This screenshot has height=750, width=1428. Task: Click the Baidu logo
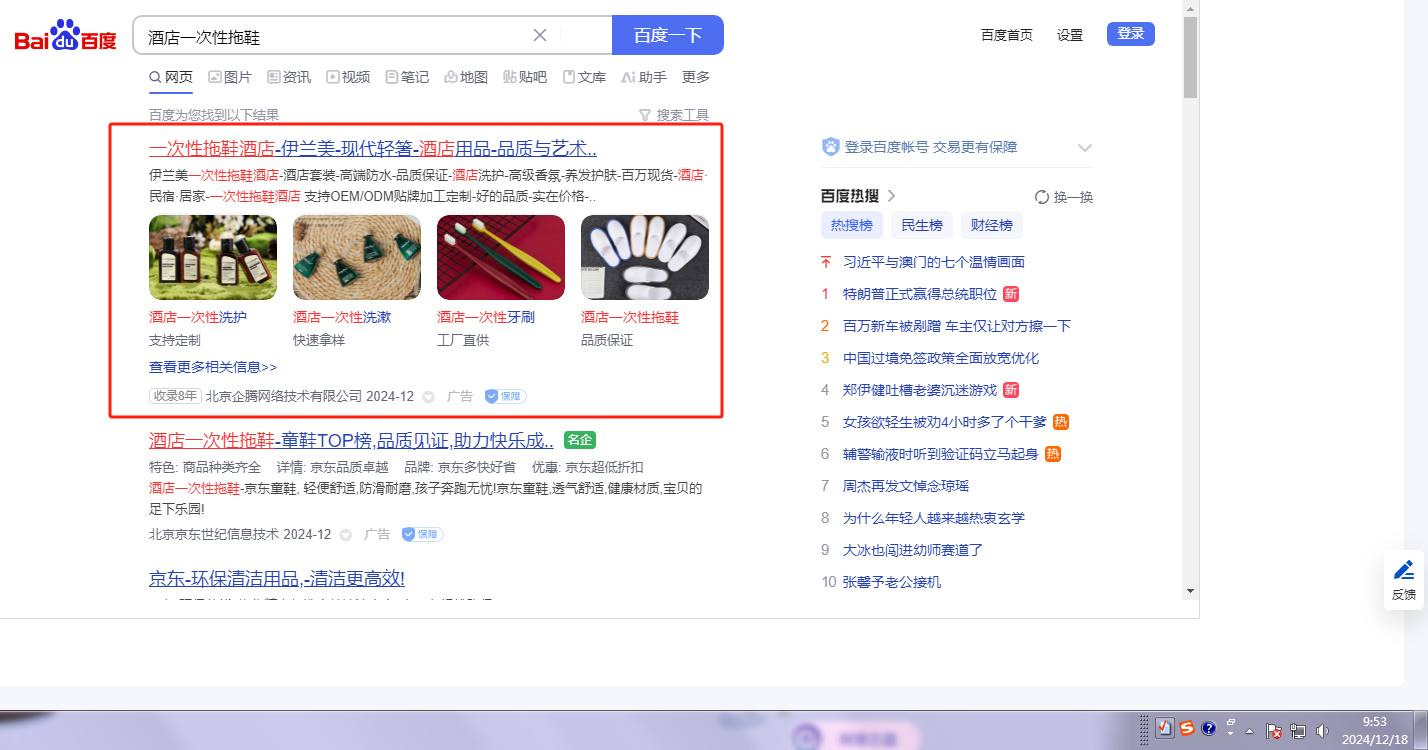pos(65,36)
